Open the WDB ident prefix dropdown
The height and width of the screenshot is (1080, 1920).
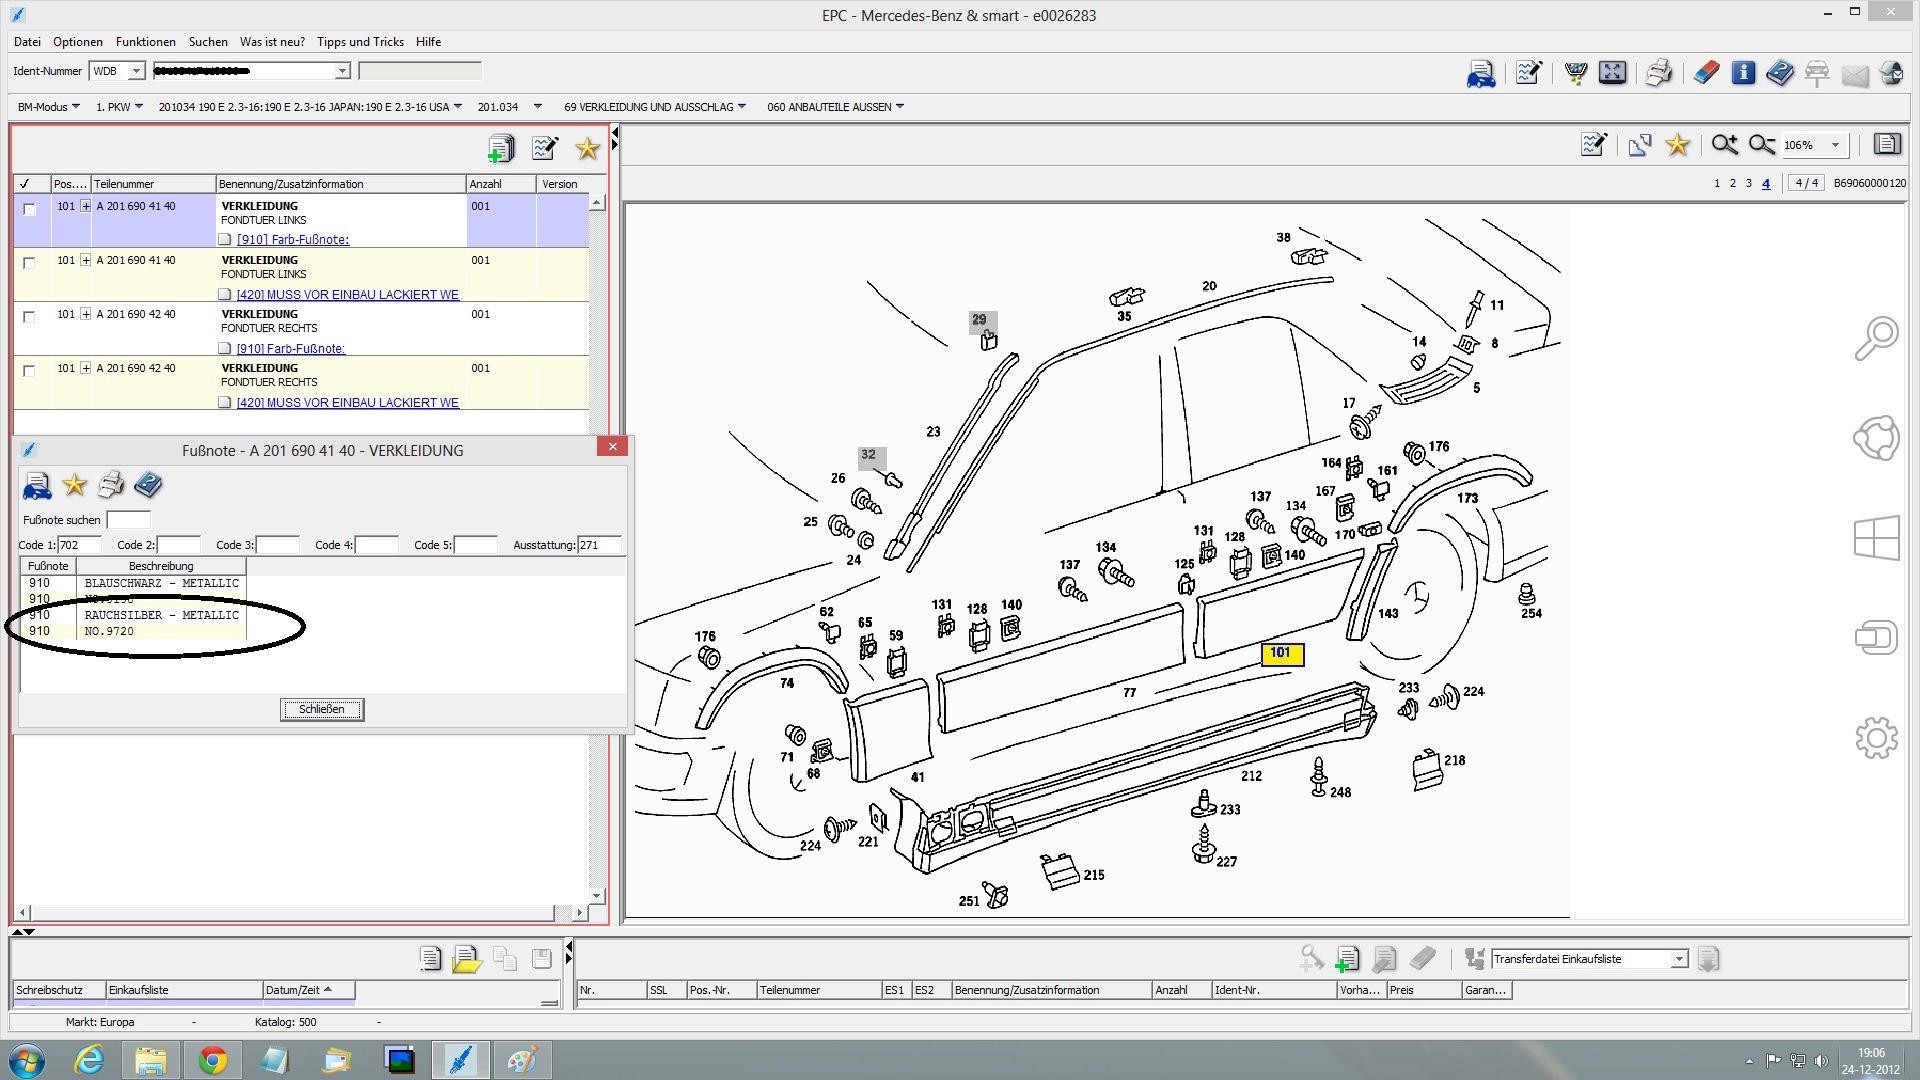point(136,71)
